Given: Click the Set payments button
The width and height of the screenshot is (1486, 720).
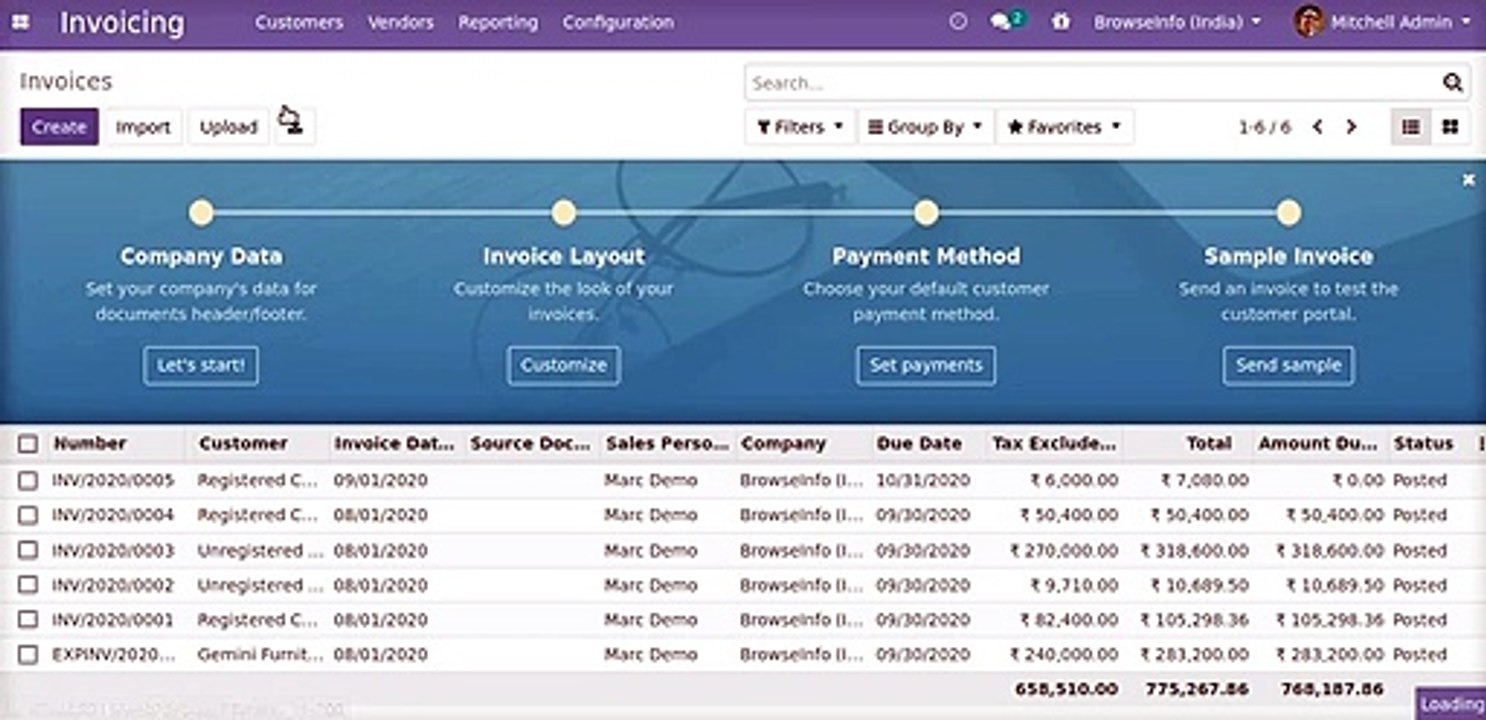Looking at the screenshot, I should [x=926, y=365].
